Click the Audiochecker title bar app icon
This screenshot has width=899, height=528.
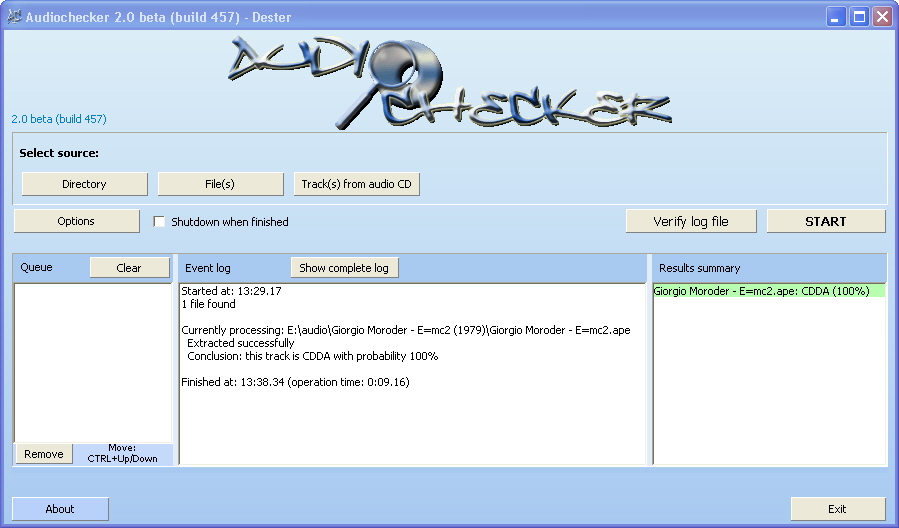14,17
